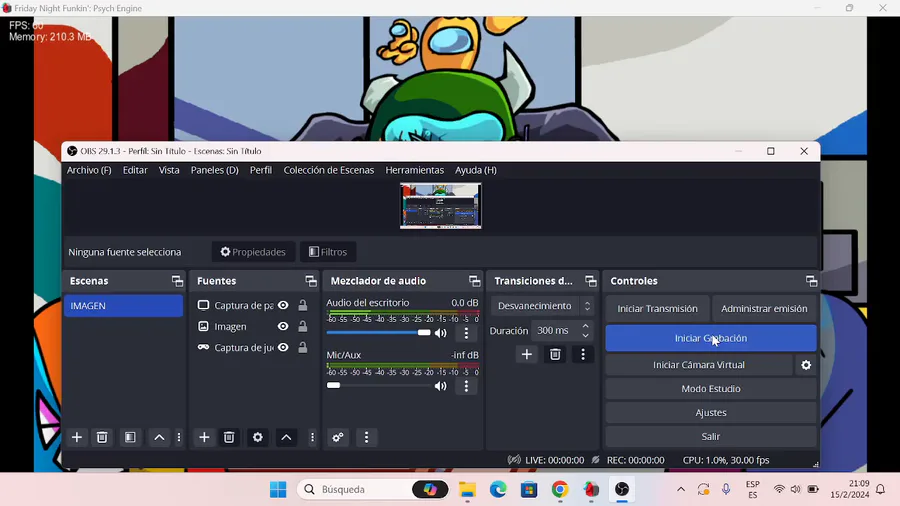
Task: Move source up in Fuentes toolbar
Action: point(286,437)
